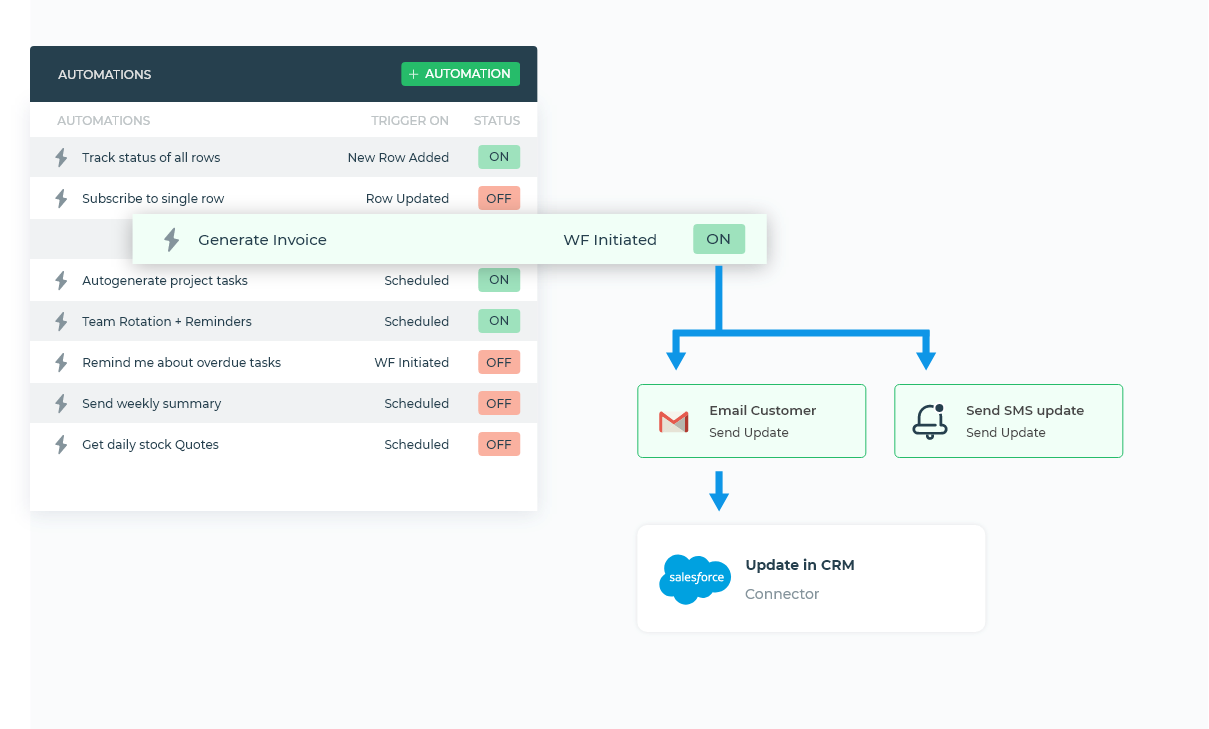Toggle OFF status for Remind me about overdue tasks
This screenshot has height=729, width=1209.
tap(499, 362)
